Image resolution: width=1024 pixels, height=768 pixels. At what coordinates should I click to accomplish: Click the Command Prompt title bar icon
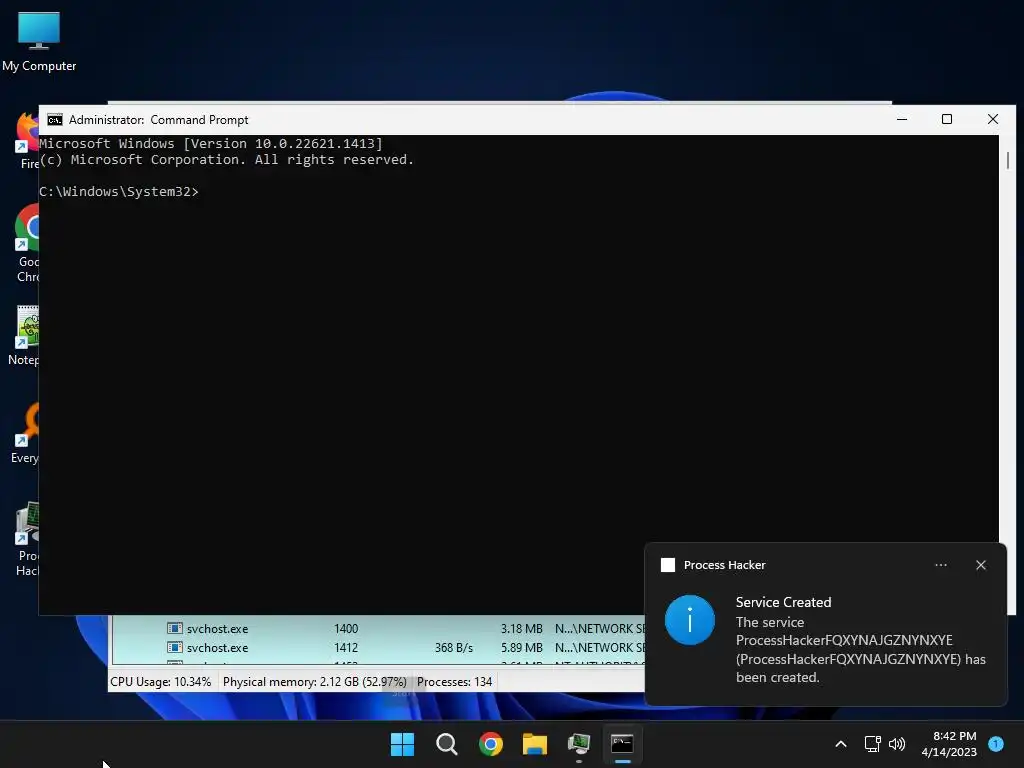pyautogui.click(x=55, y=120)
